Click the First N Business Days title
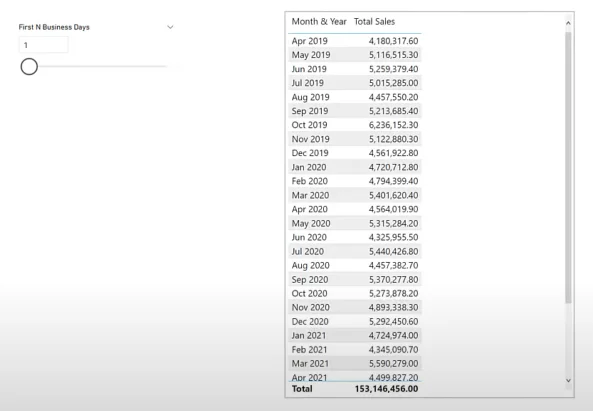 pos(54,27)
